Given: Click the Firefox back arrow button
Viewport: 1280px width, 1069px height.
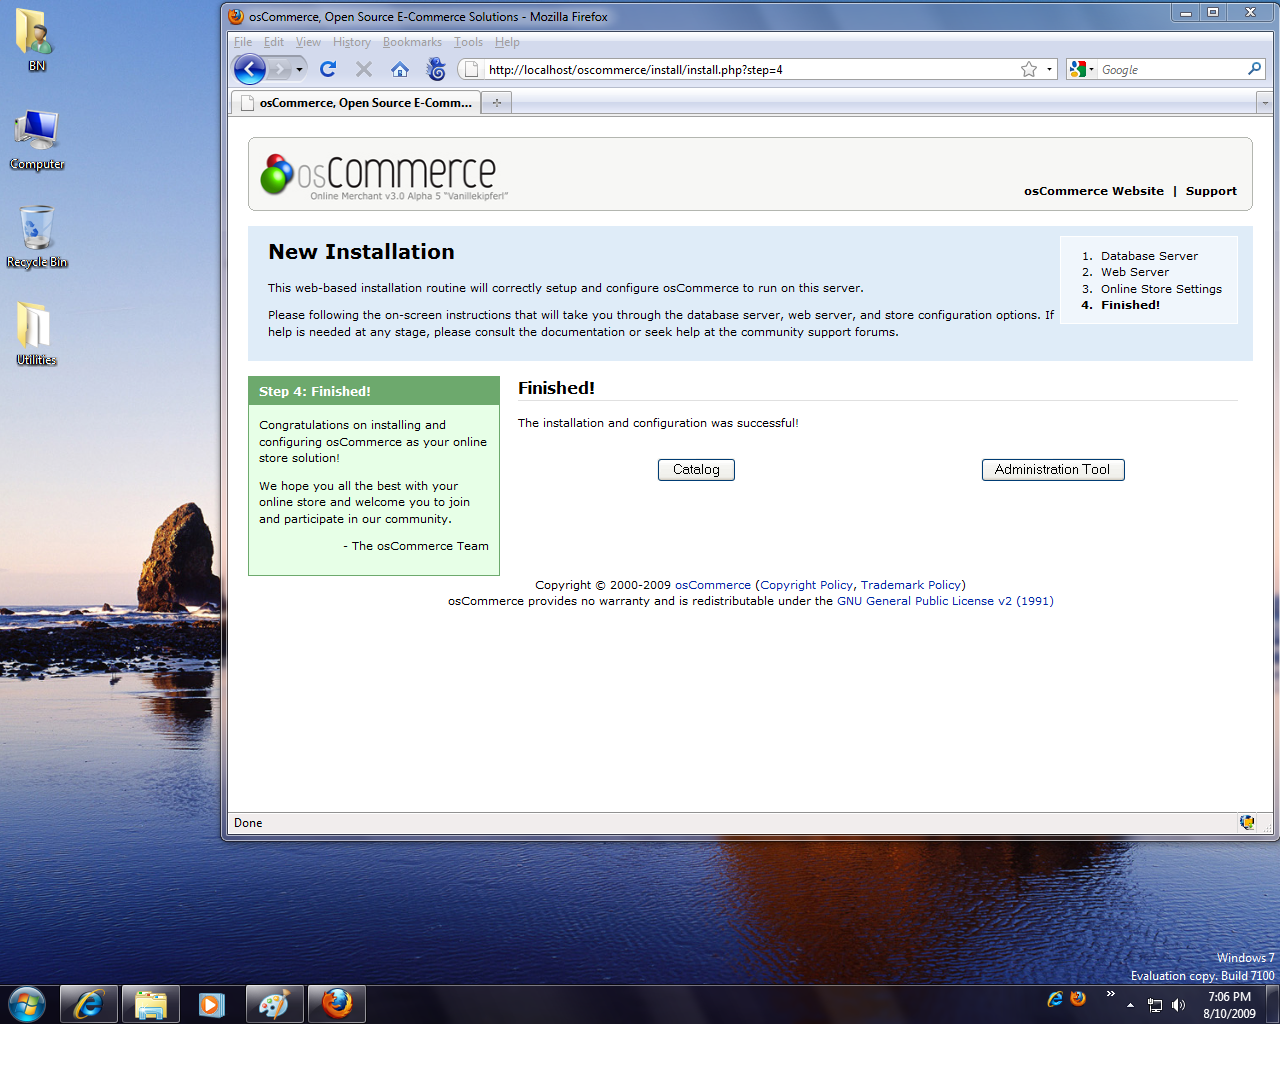Looking at the screenshot, I should pyautogui.click(x=249, y=69).
